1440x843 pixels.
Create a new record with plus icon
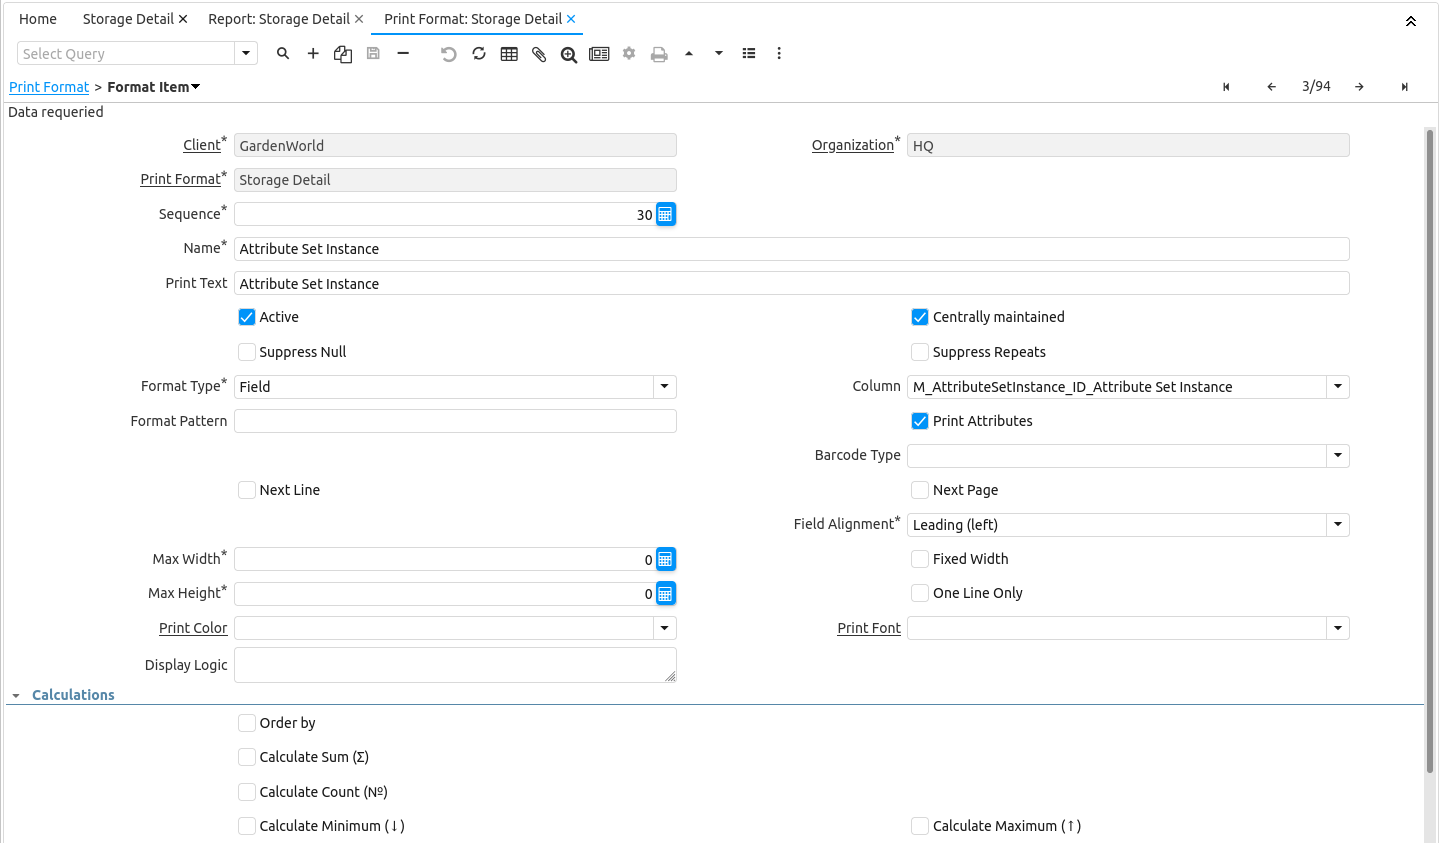pyautogui.click(x=313, y=54)
